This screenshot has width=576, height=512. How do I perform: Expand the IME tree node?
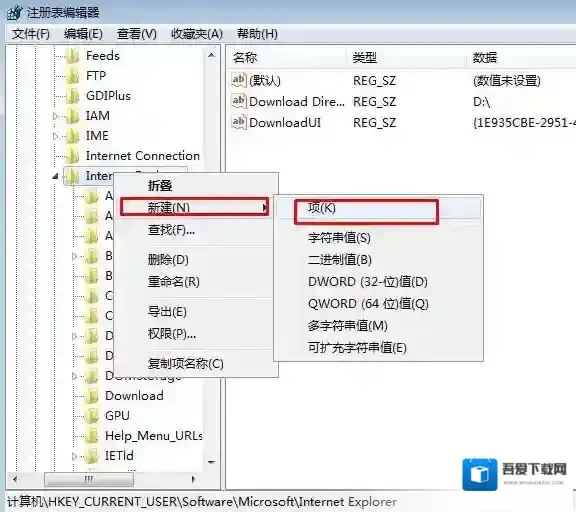[x=55, y=136]
